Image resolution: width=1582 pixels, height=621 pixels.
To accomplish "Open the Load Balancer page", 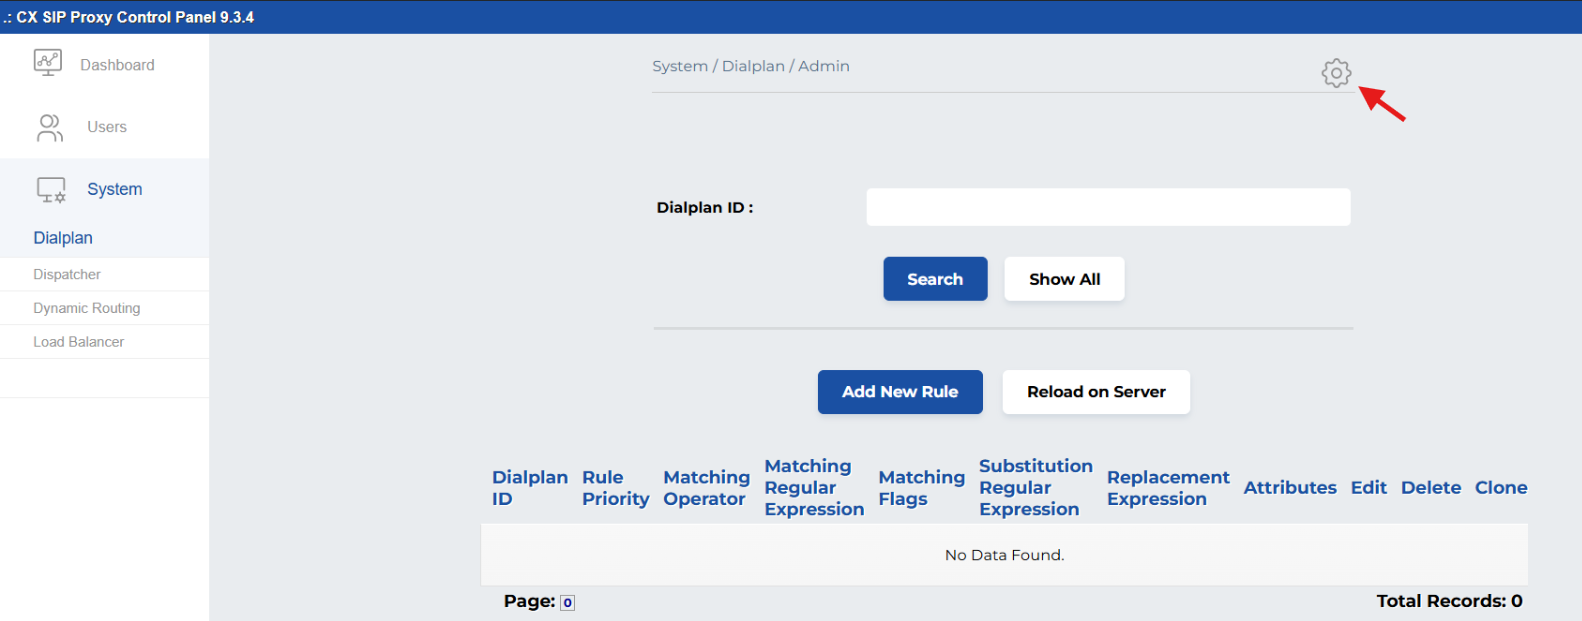I will click(79, 342).
